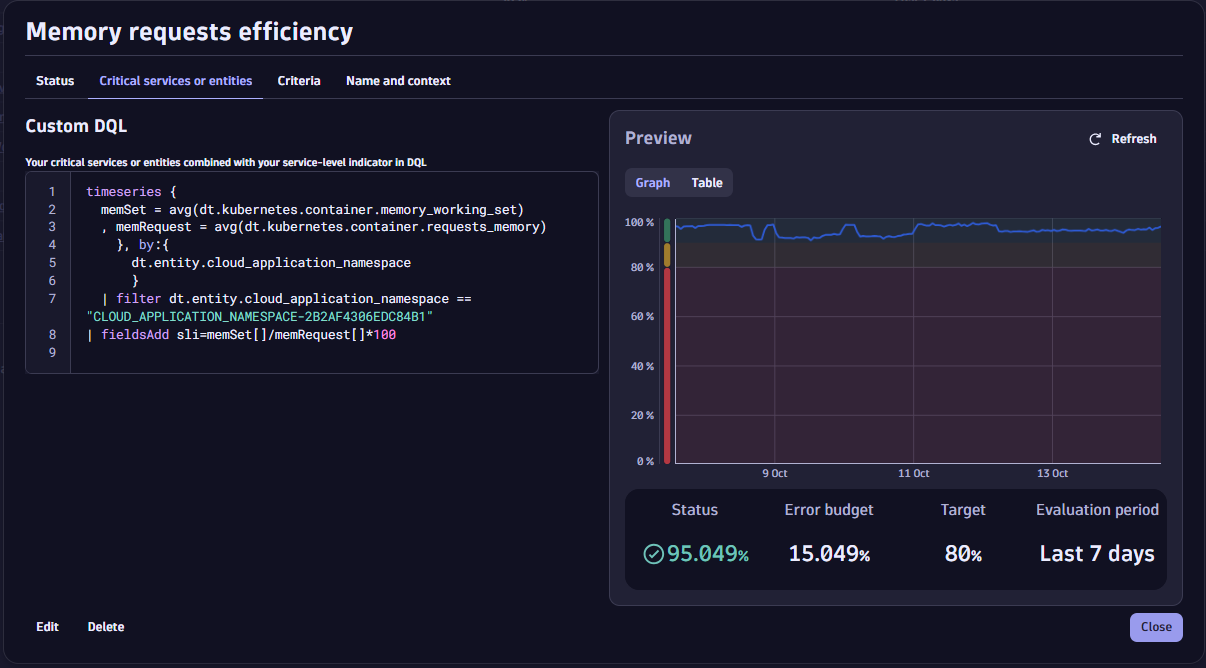Click the 80% Target value

click(962, 553)
